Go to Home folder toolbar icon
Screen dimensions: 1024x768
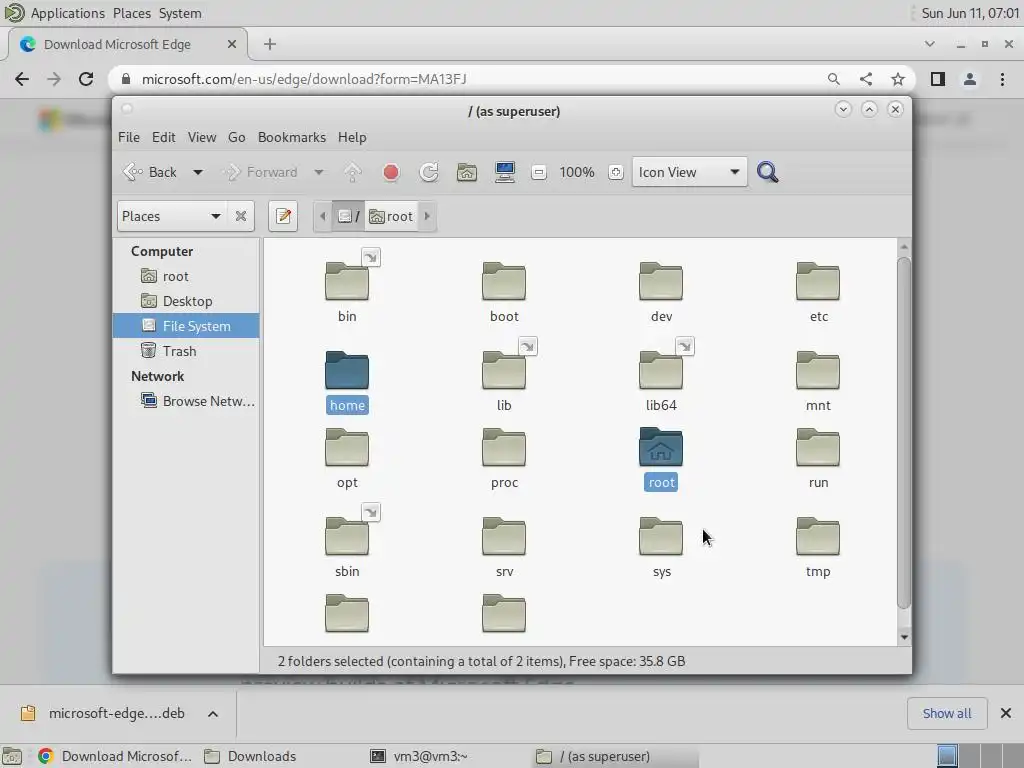(466, 172)
